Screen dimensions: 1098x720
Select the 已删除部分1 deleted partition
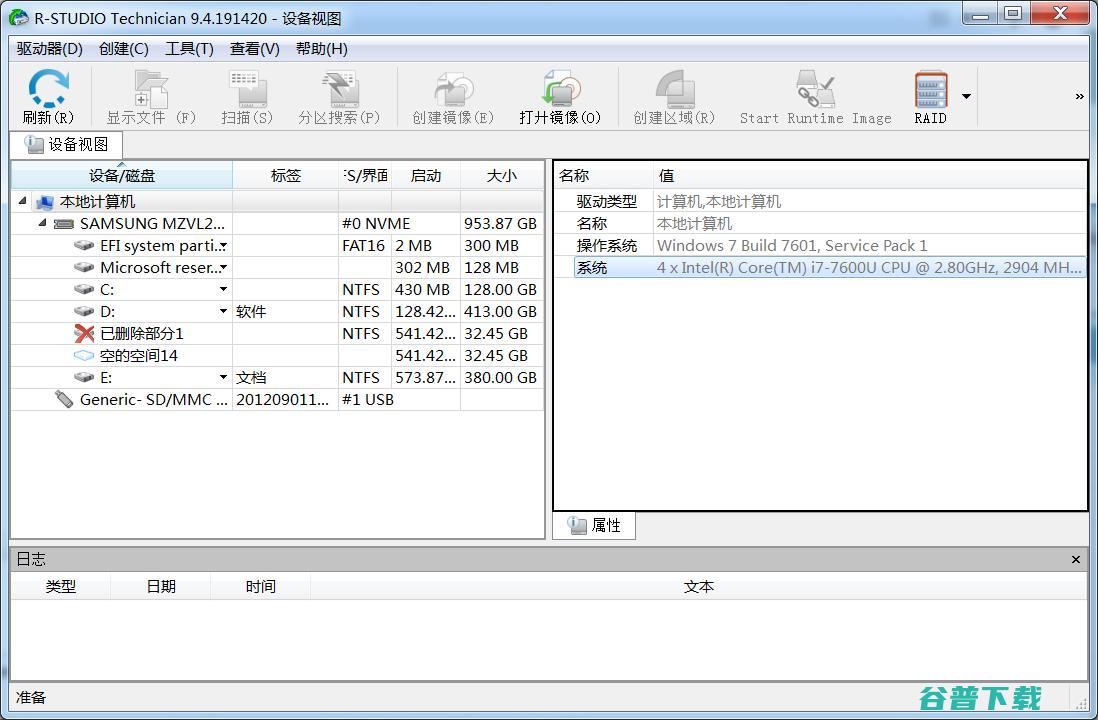[141, 333]
